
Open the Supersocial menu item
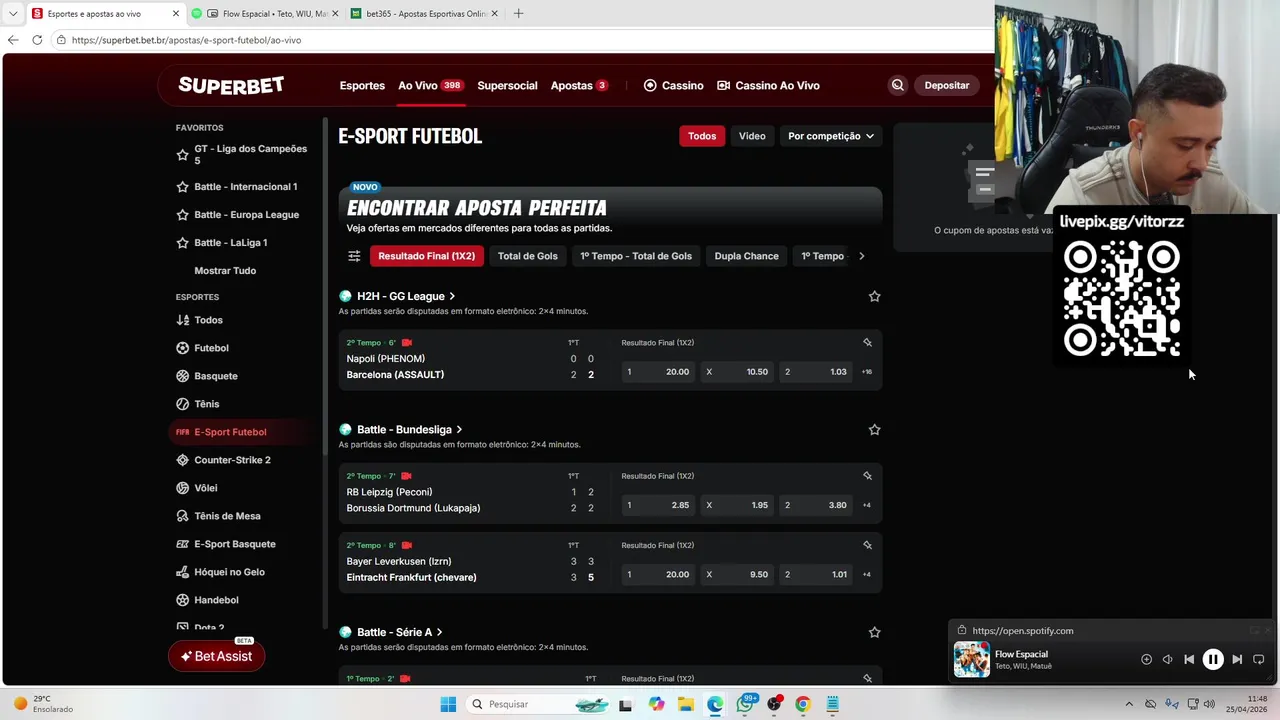point(507,85)
